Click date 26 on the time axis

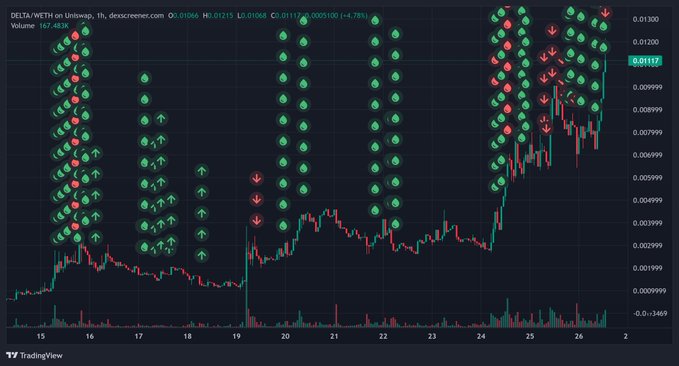(x=579, y=336)
